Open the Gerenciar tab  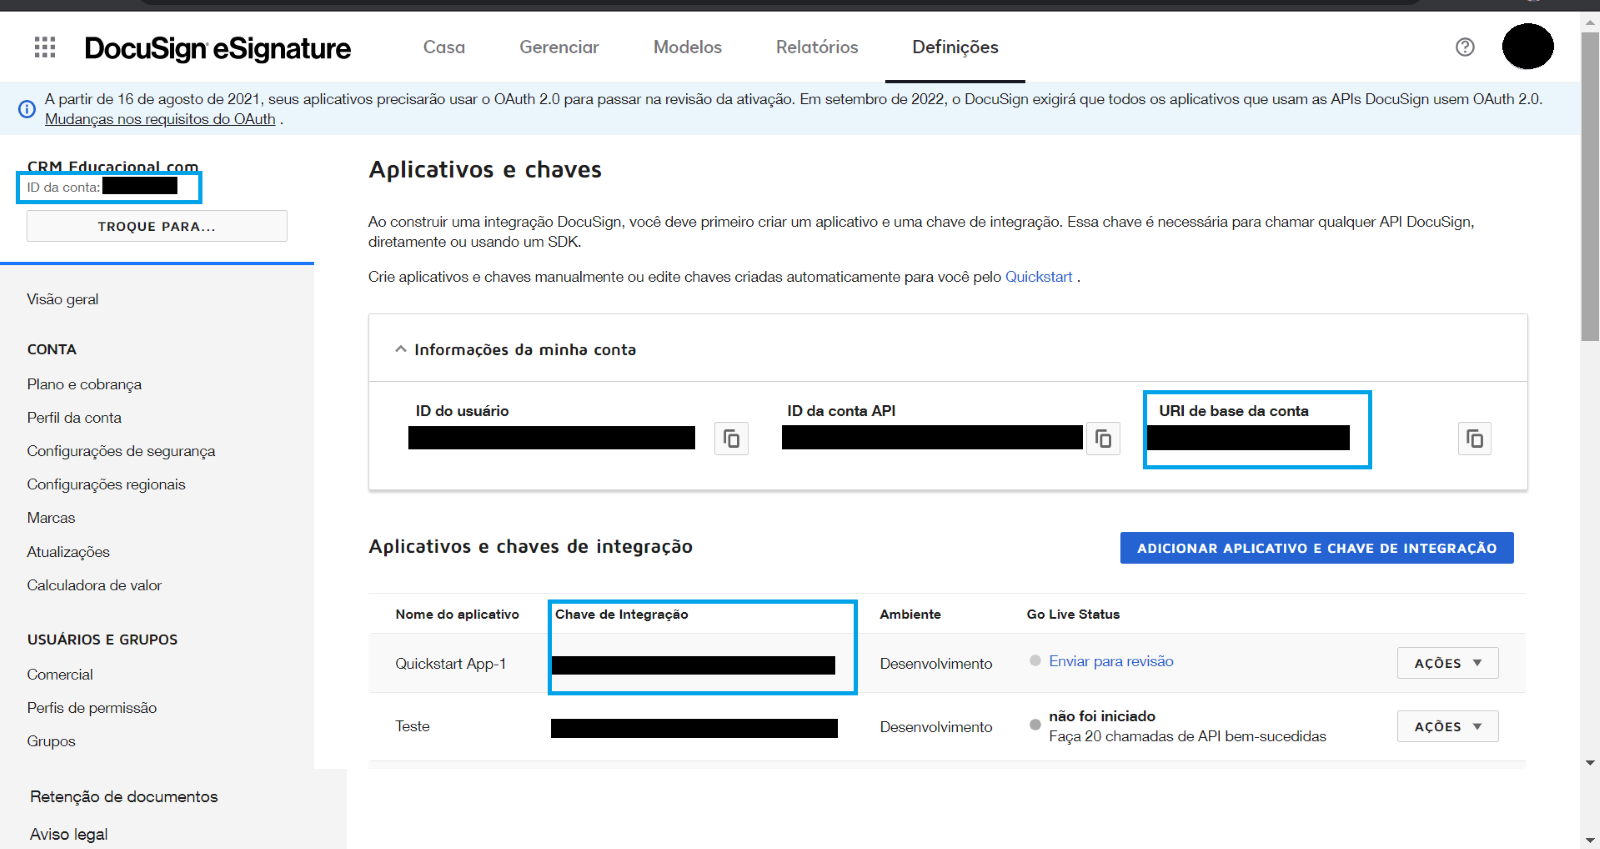[559, 47]
